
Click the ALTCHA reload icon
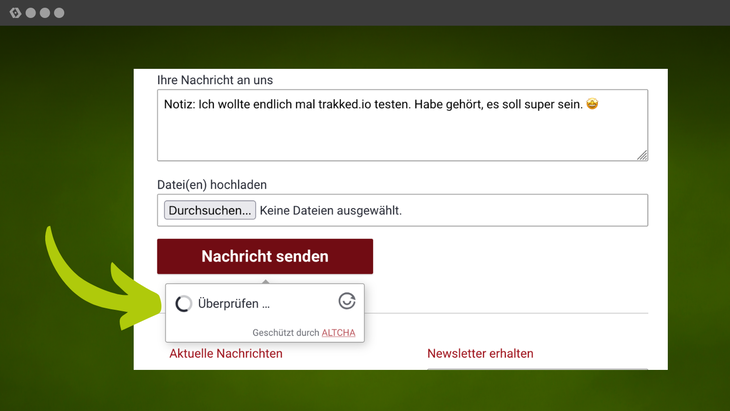[347, 301]
